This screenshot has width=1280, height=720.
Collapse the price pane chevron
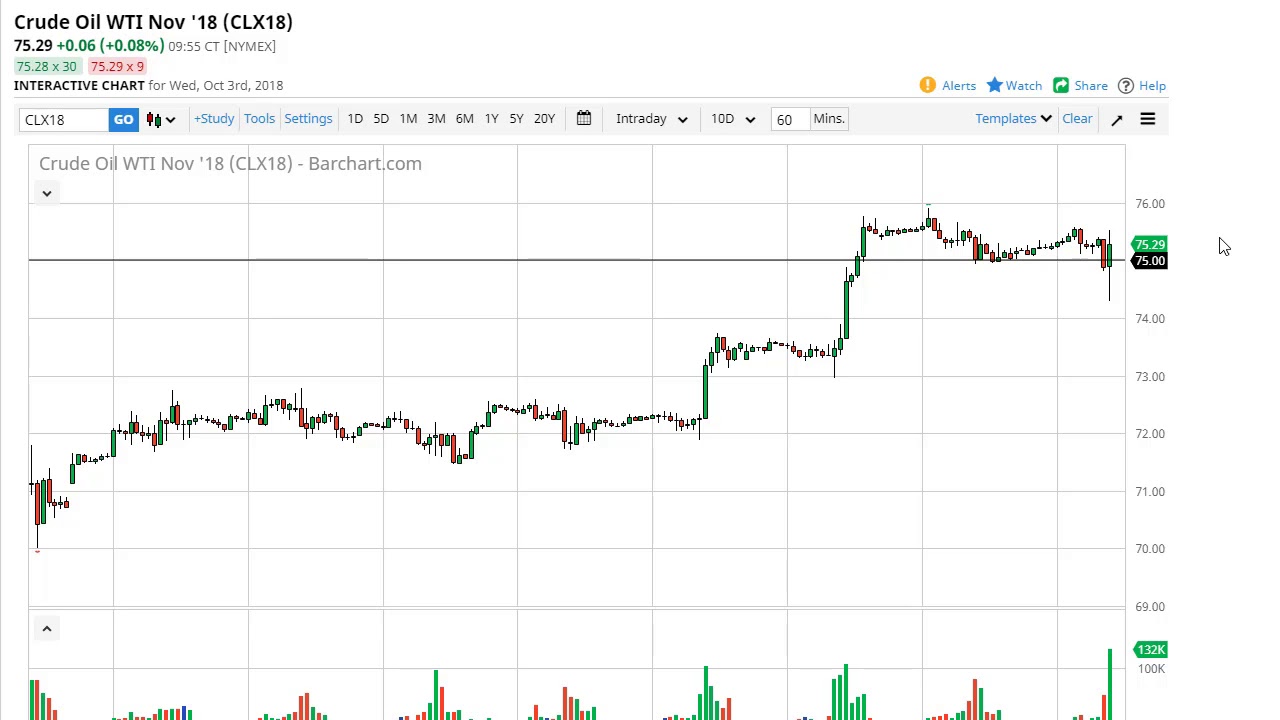[x=46, y=193]
